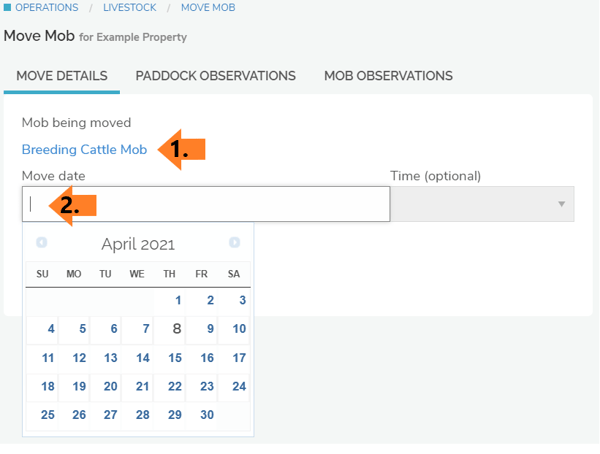Click the Move Mob breadcrumb
Screen dimensions: 600x454
[x=208, y=8]
